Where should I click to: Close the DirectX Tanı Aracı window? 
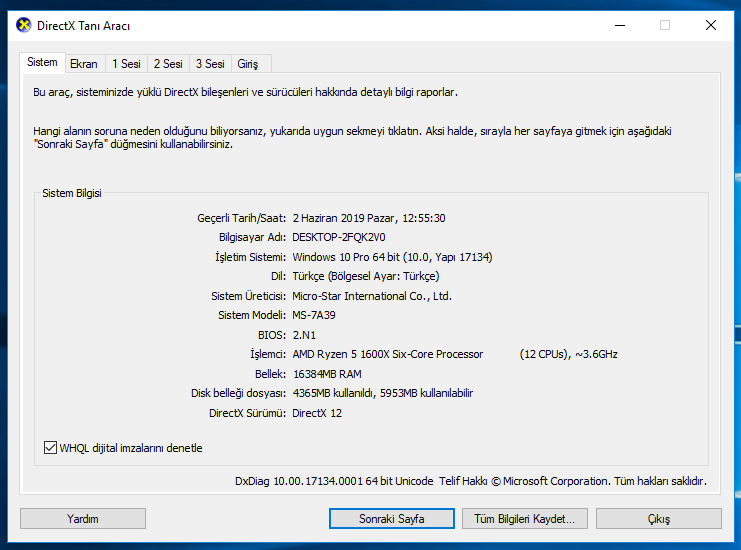711,25
